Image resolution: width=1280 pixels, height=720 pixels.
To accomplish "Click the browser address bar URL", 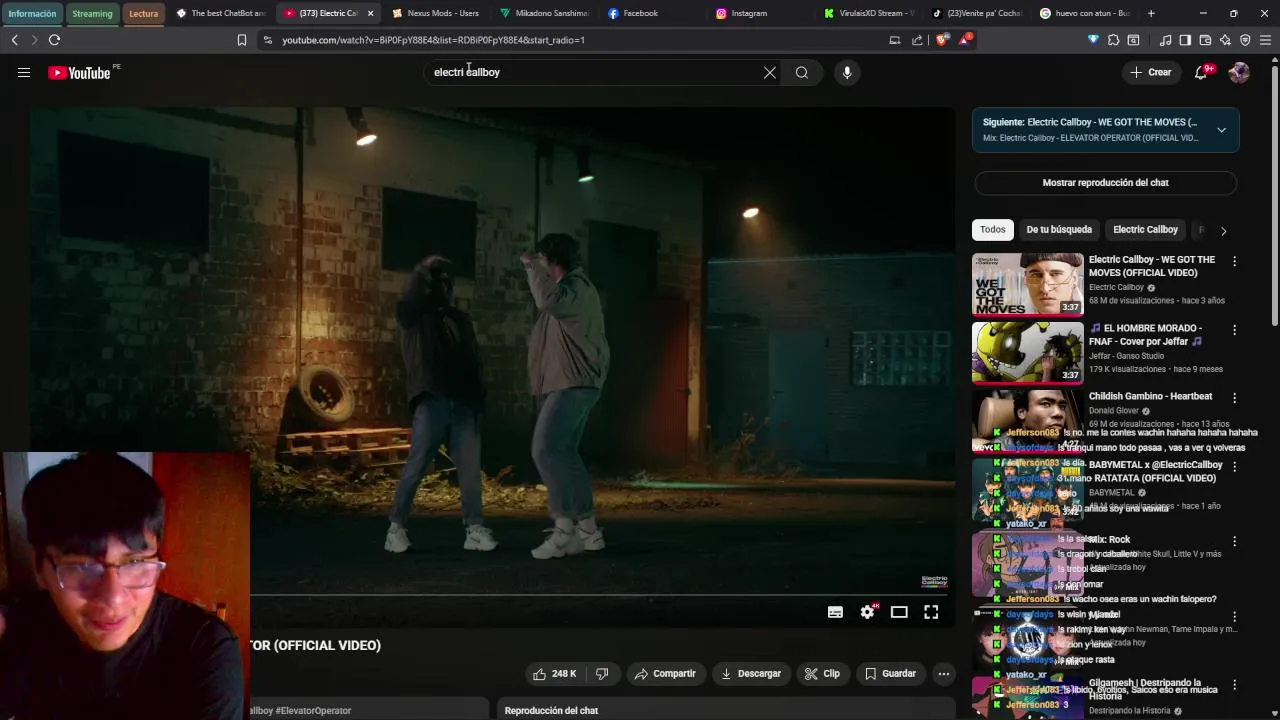I will pos(433,40).
